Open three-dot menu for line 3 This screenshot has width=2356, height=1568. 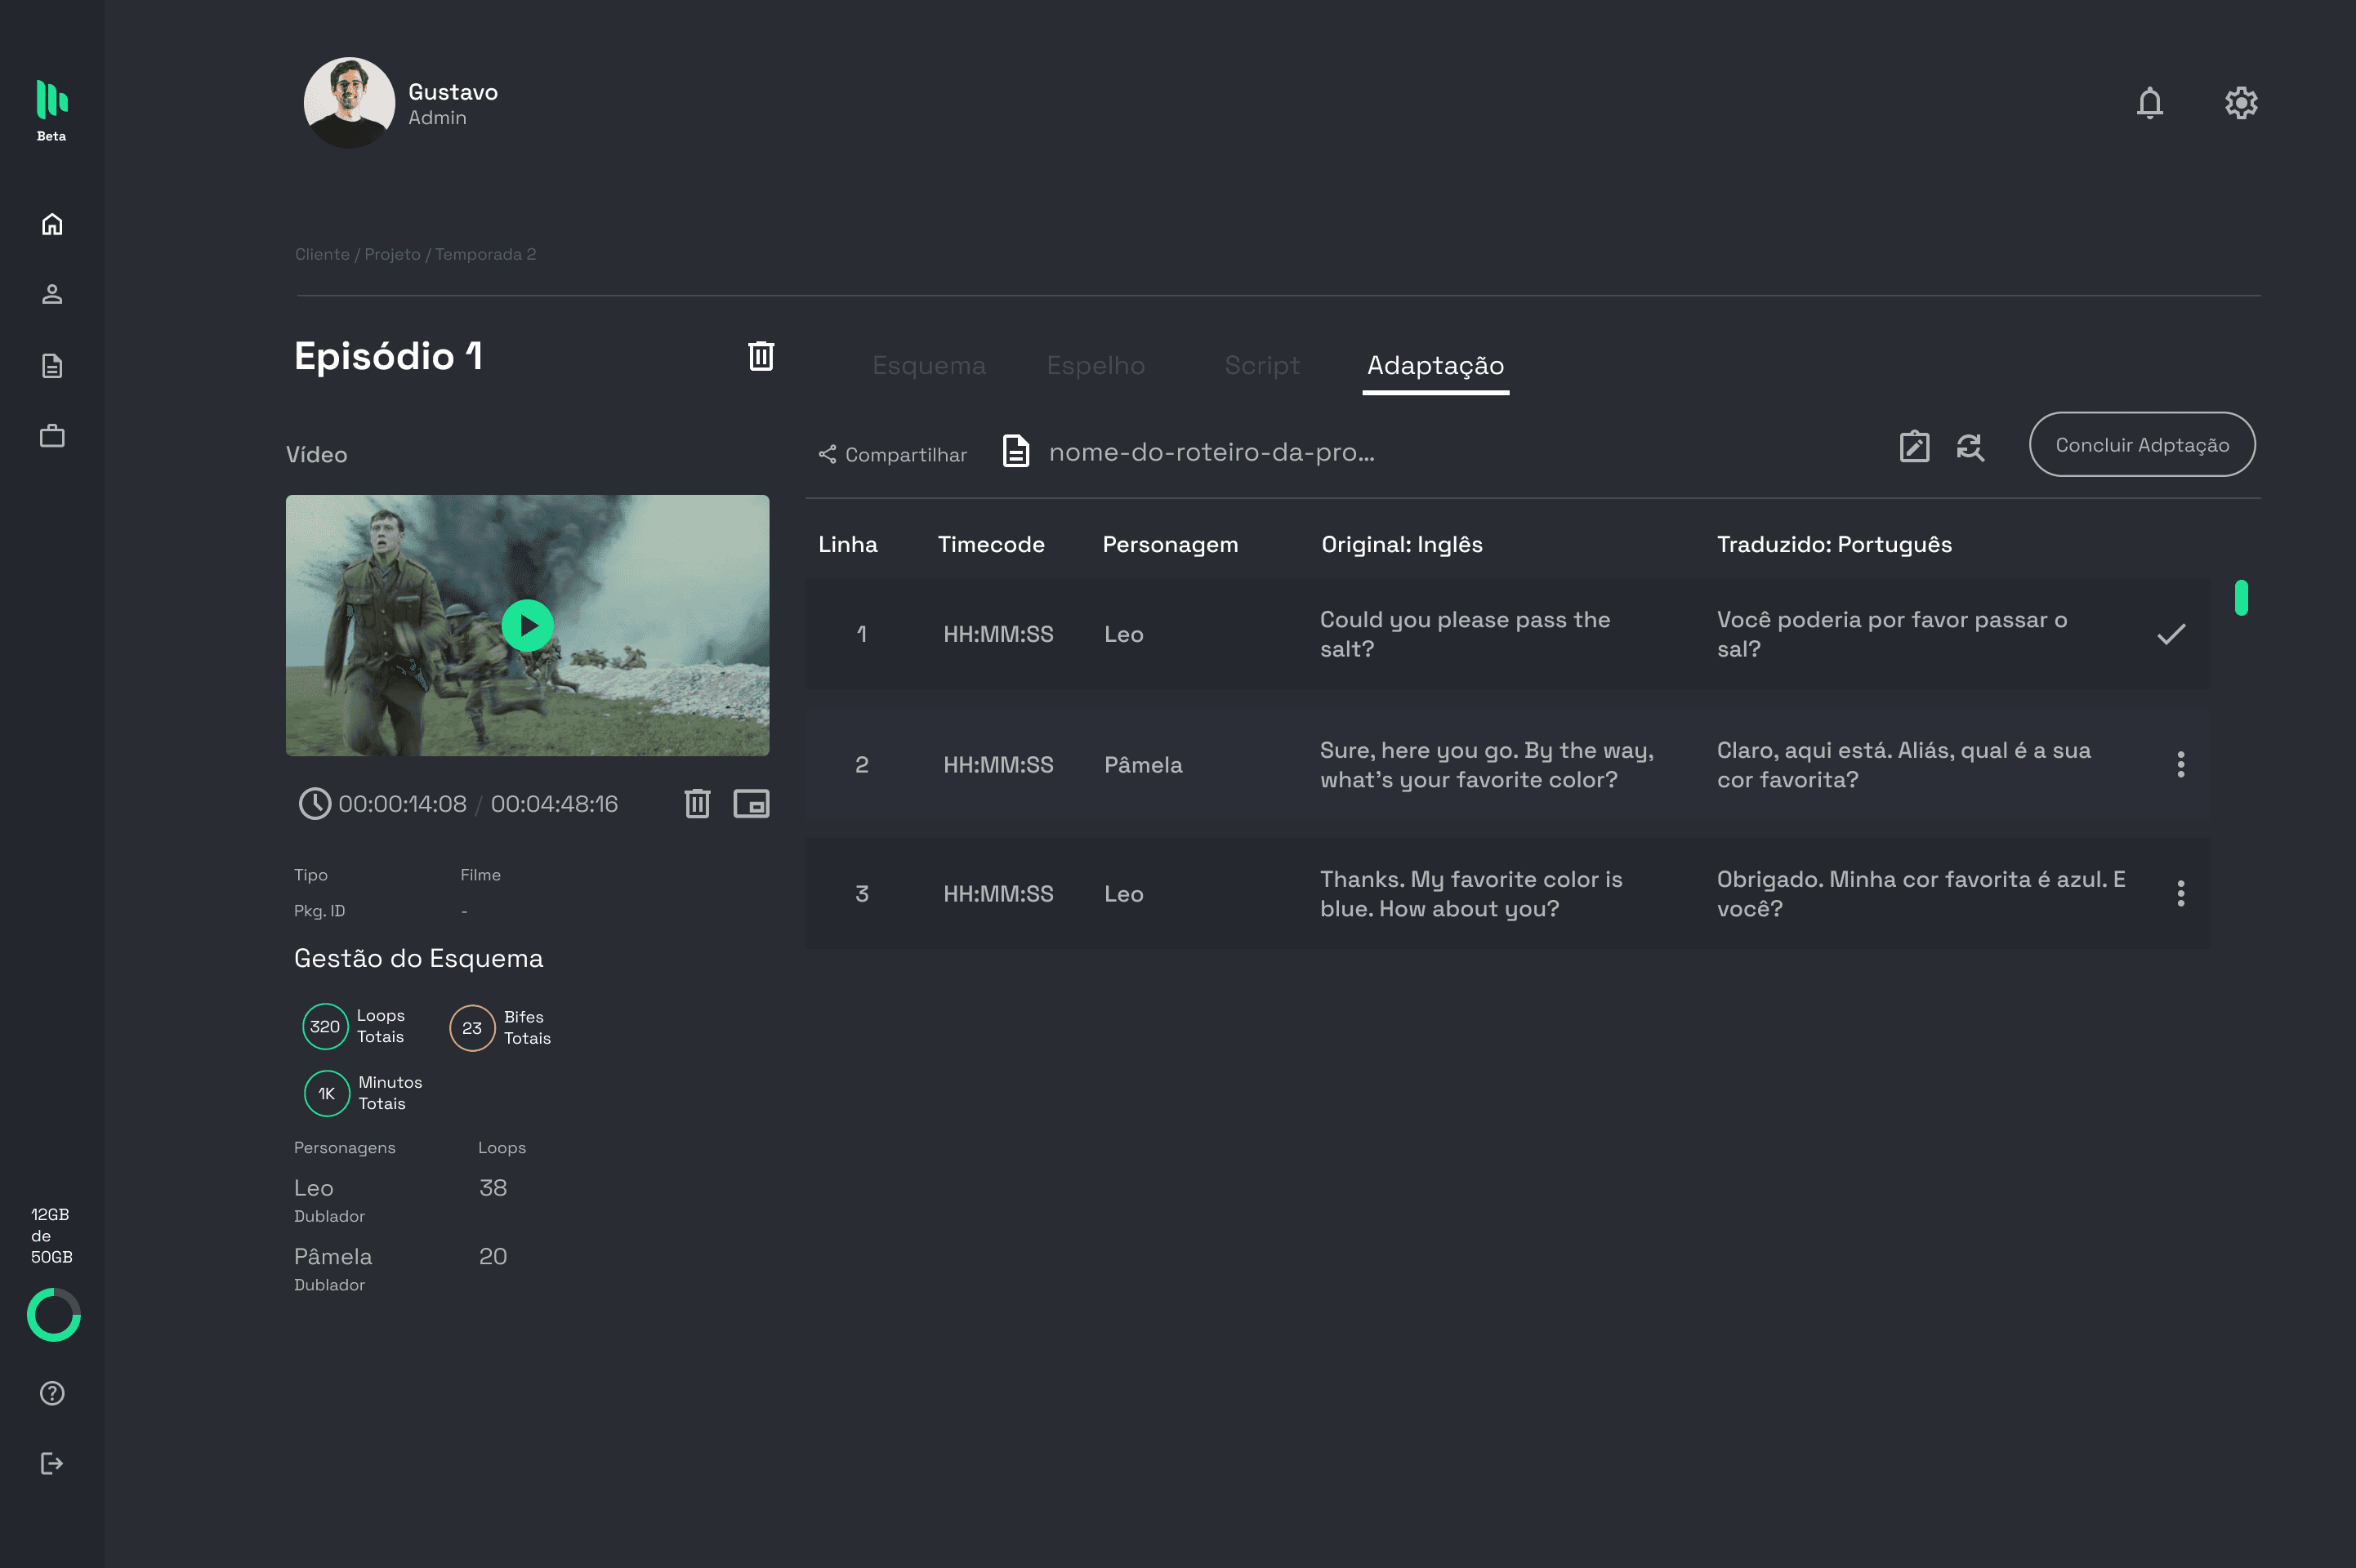pyautogui.click(x=2180, y=894)
